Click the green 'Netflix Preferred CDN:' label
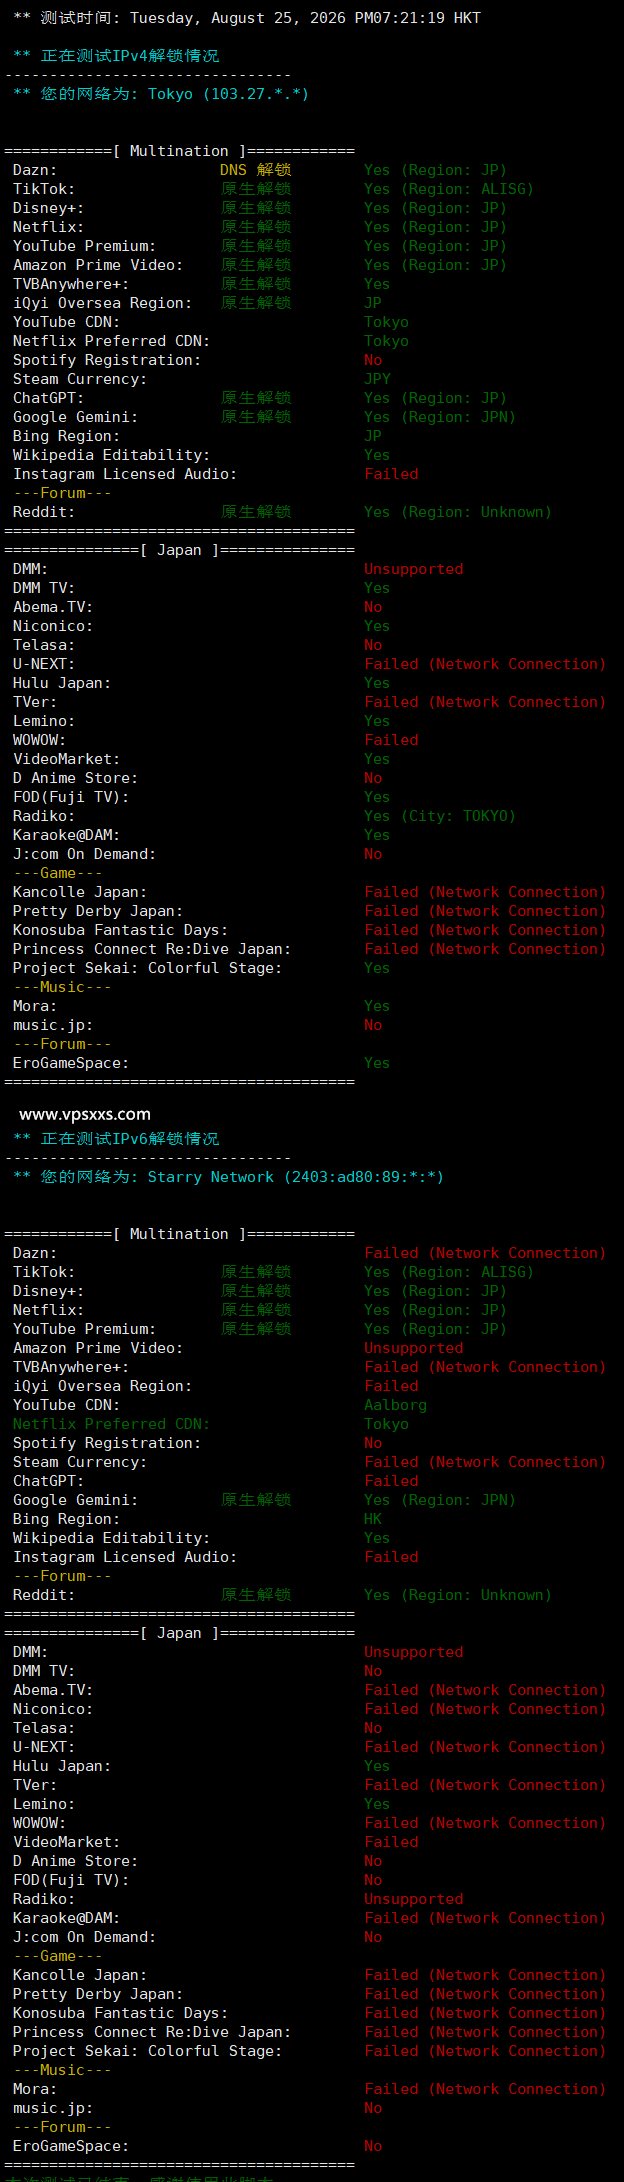Screen dimensions: 624x2182 coord(111,1424)
